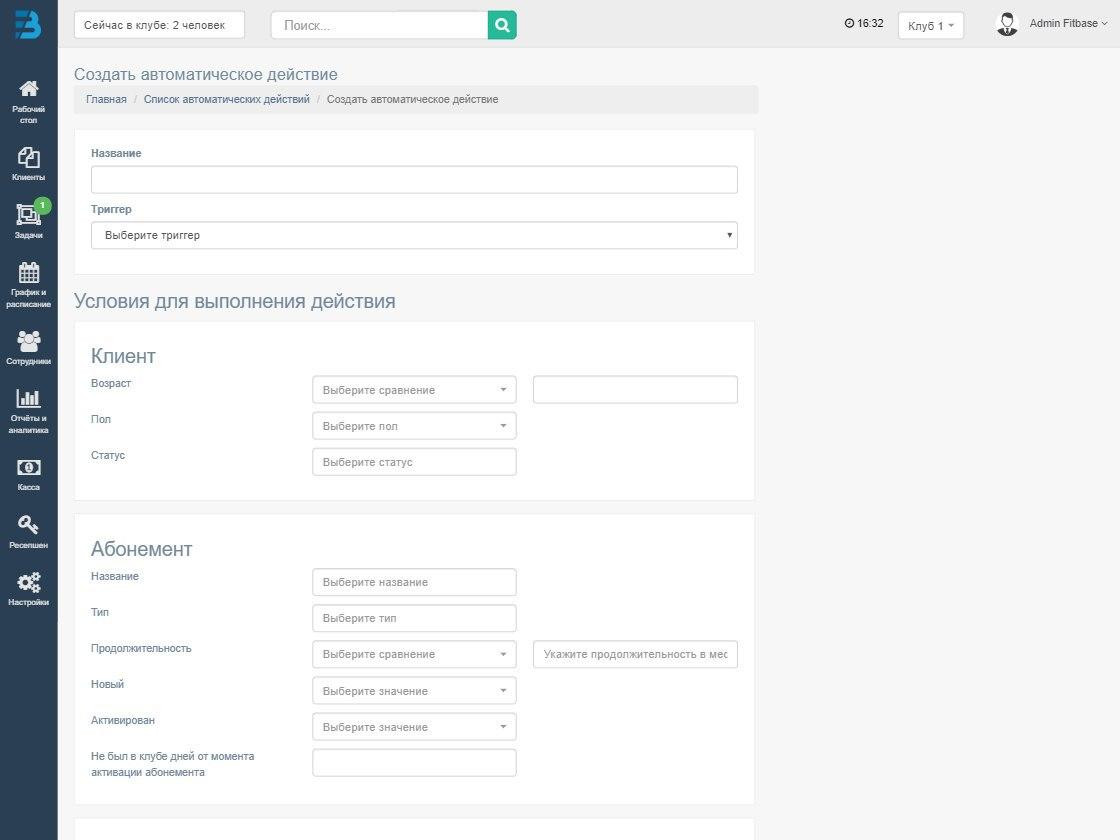Open Настройки gears icon

[29, 584]
